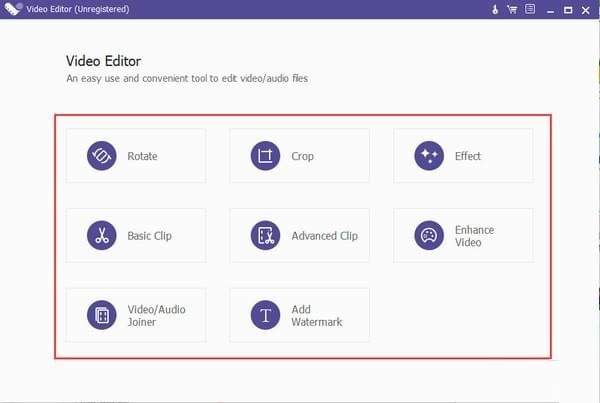This screenshot has width=600, height=403.
Task: Click the 'Video Editor' heading text
Action: [x=103, y=61]
